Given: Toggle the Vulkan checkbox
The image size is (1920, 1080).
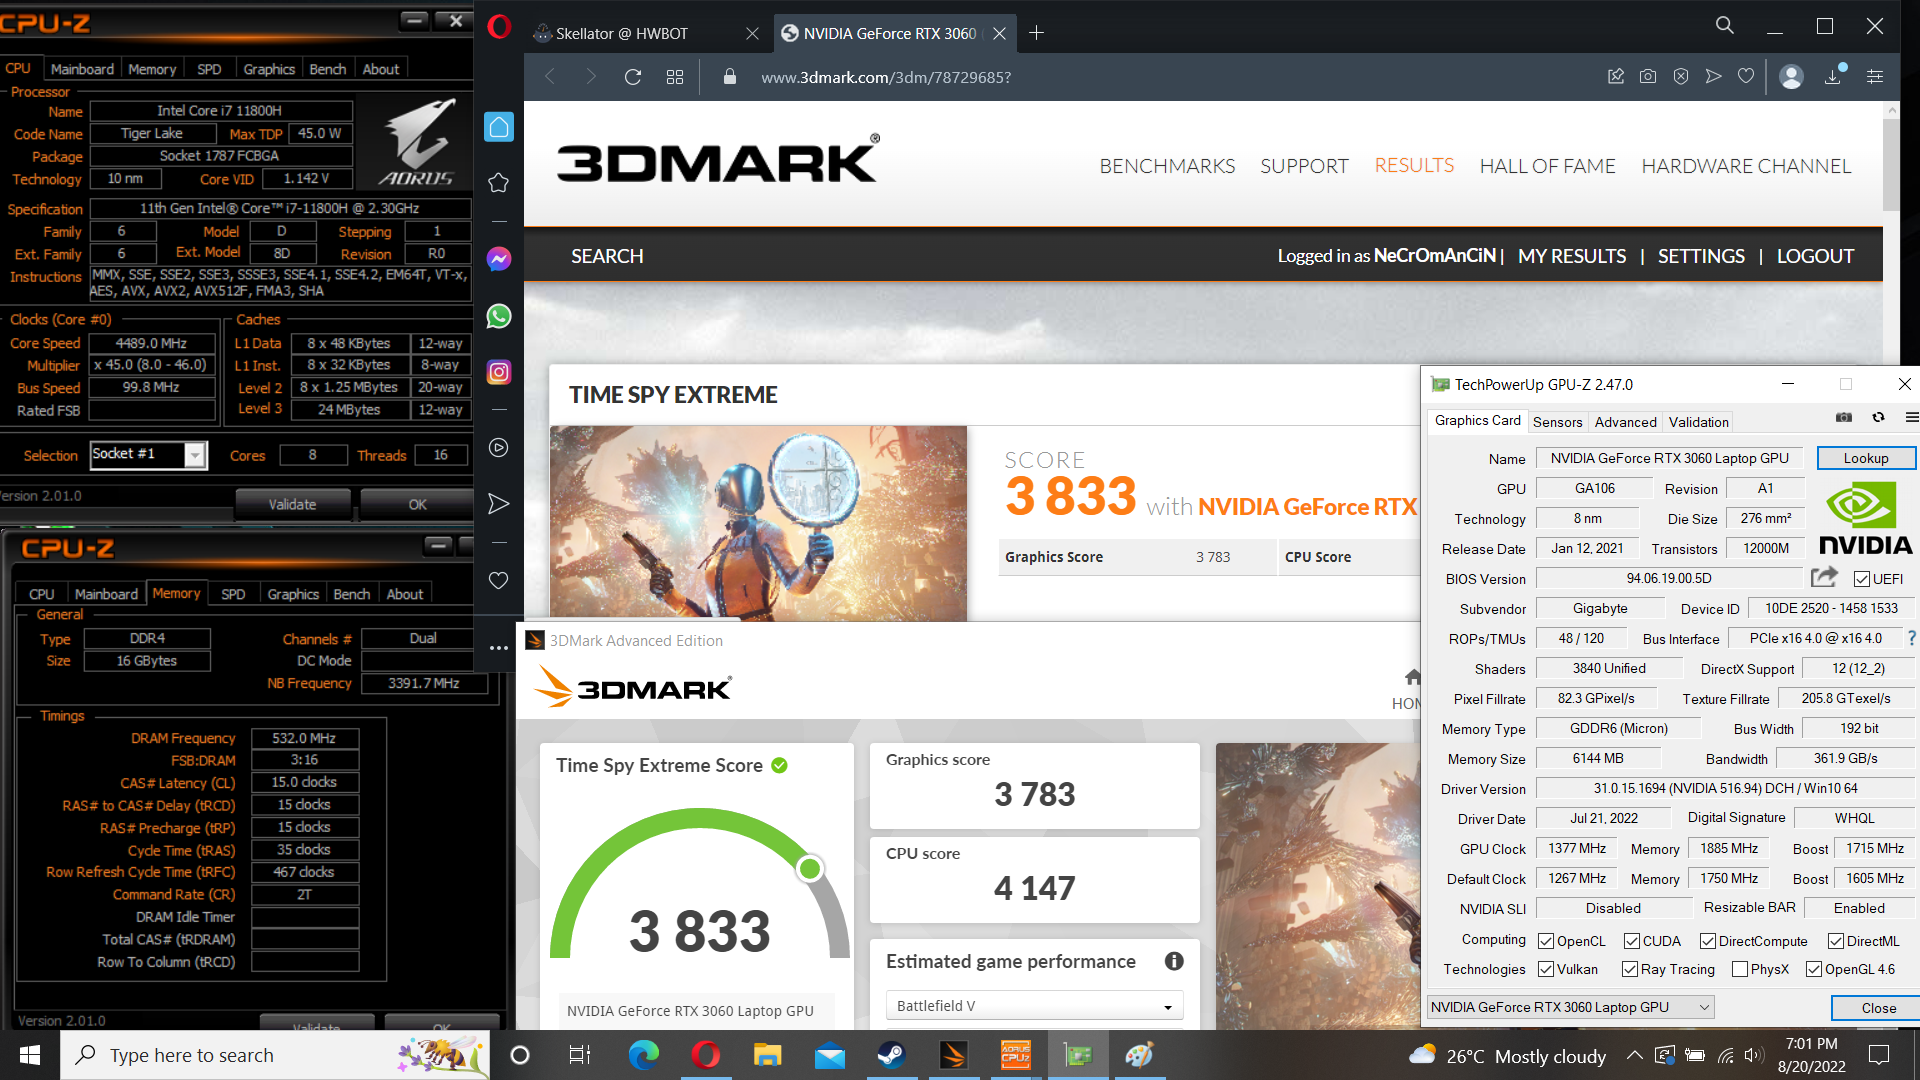Looking at the screenshot, I should (x=1546, y=969).
